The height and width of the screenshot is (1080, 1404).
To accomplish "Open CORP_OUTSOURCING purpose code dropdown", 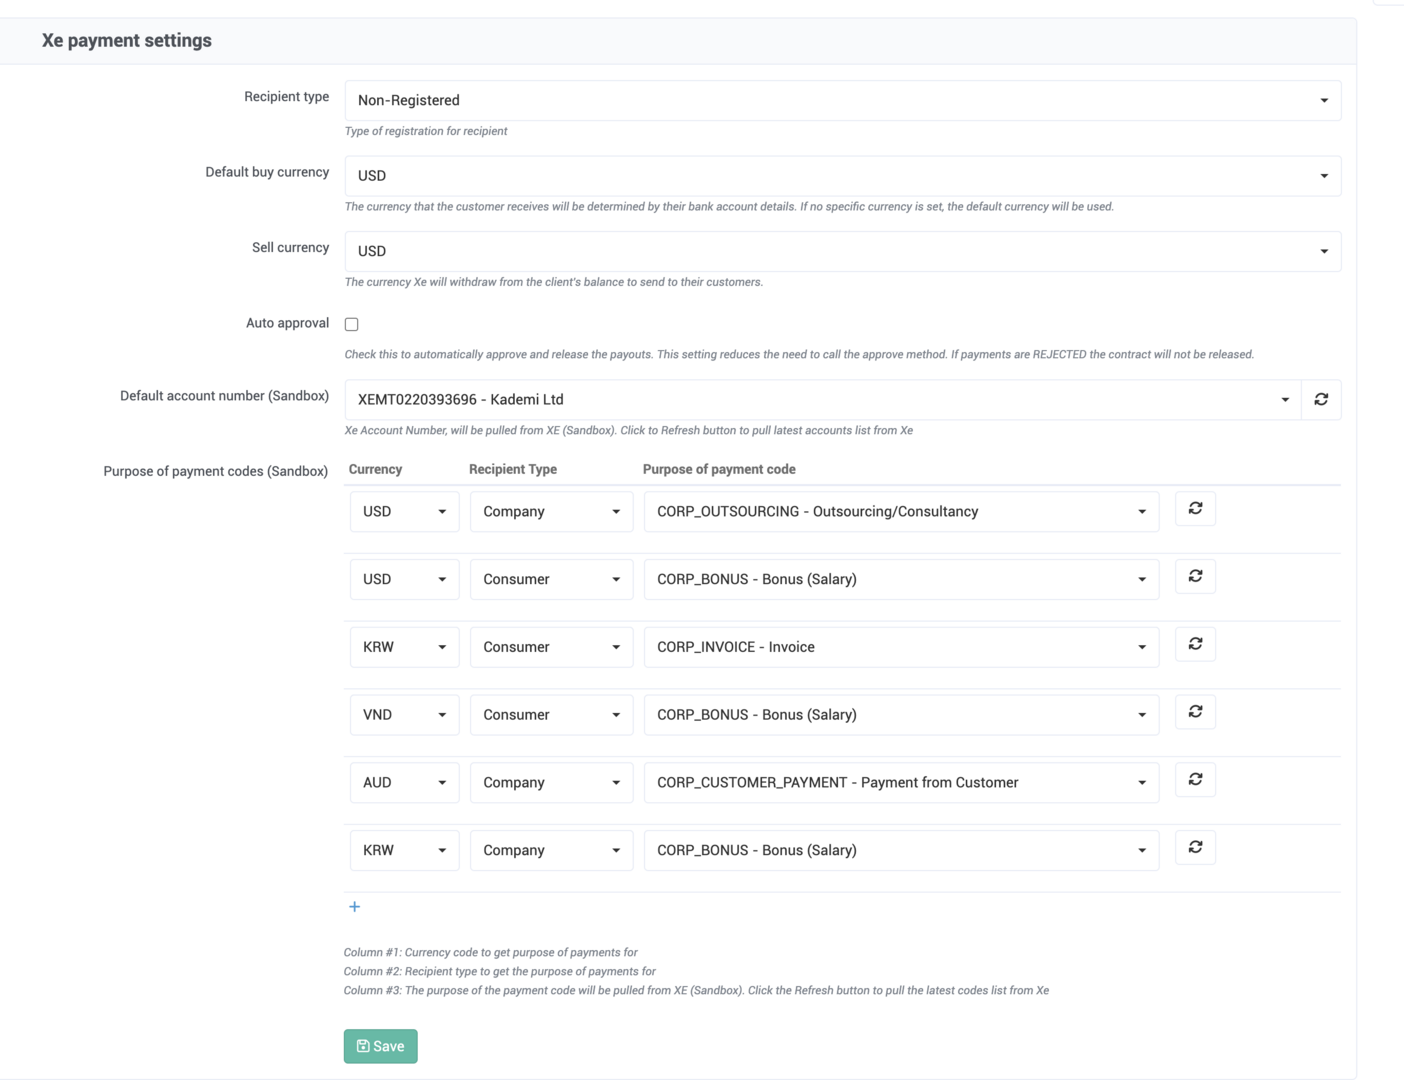I will click(x=901, y=511).
